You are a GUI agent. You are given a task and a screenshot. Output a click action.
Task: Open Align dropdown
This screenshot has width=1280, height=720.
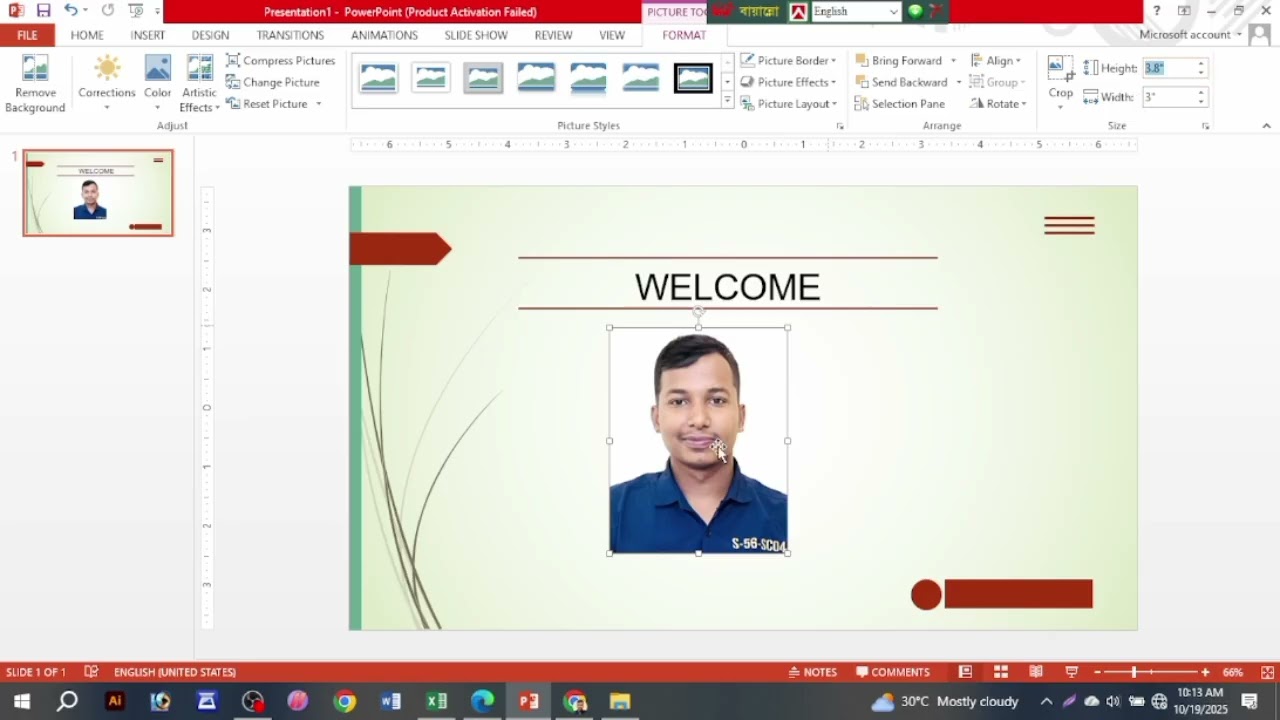[996, 61]
